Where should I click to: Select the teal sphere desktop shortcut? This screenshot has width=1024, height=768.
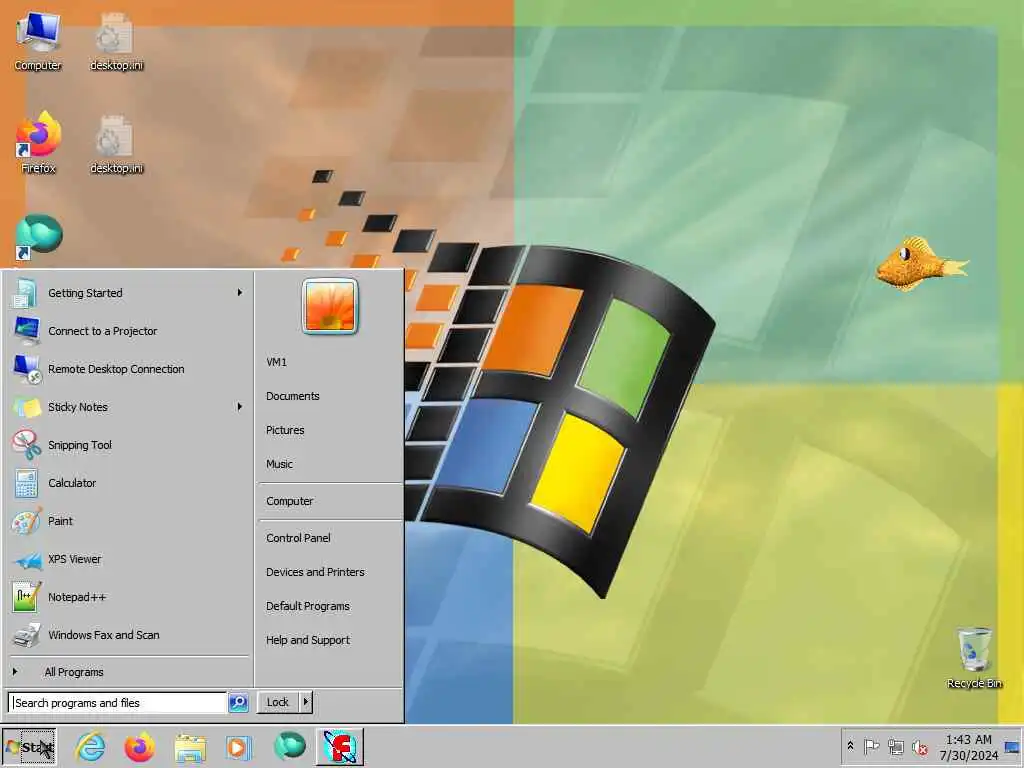(38, 236)
